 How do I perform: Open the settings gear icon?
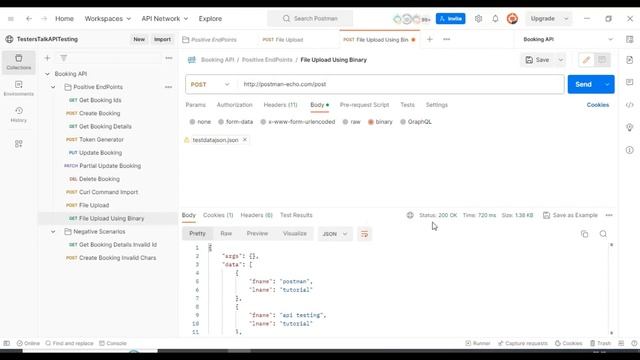[x=478, y=19]
